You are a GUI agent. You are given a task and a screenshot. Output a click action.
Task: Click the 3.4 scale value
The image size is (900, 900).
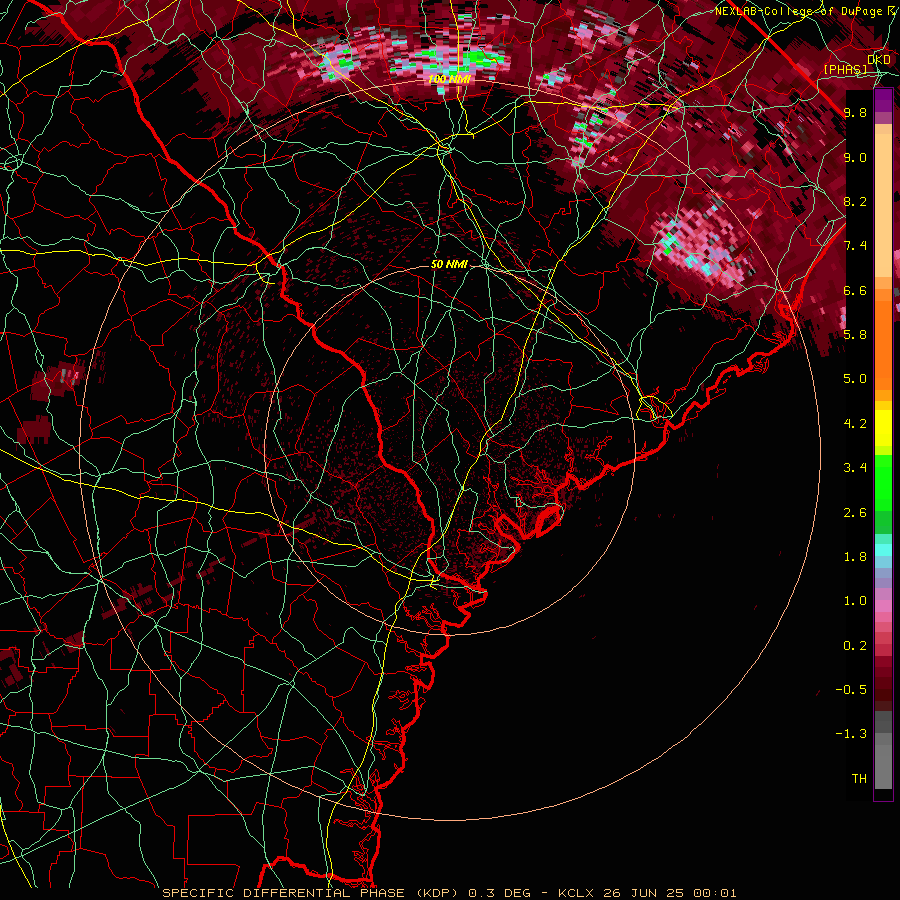tap(855, 468)
